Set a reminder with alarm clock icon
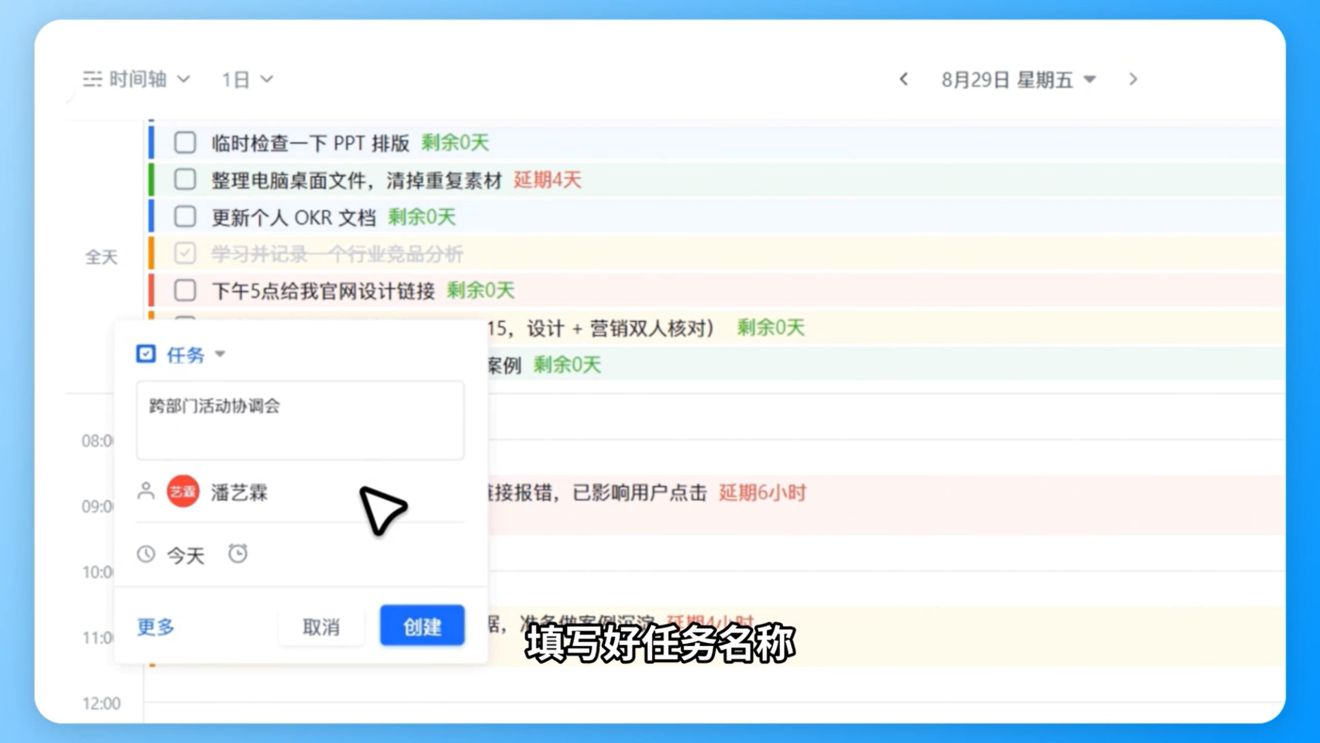The height and width of the screenshot is (743, 1320). coord(238,553)
